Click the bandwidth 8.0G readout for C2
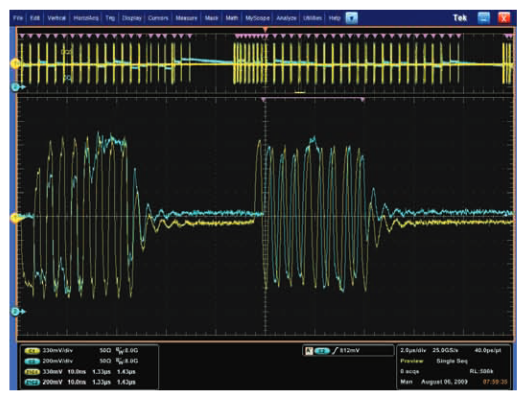This screenshot has height=397, width=528. point(127,361)
